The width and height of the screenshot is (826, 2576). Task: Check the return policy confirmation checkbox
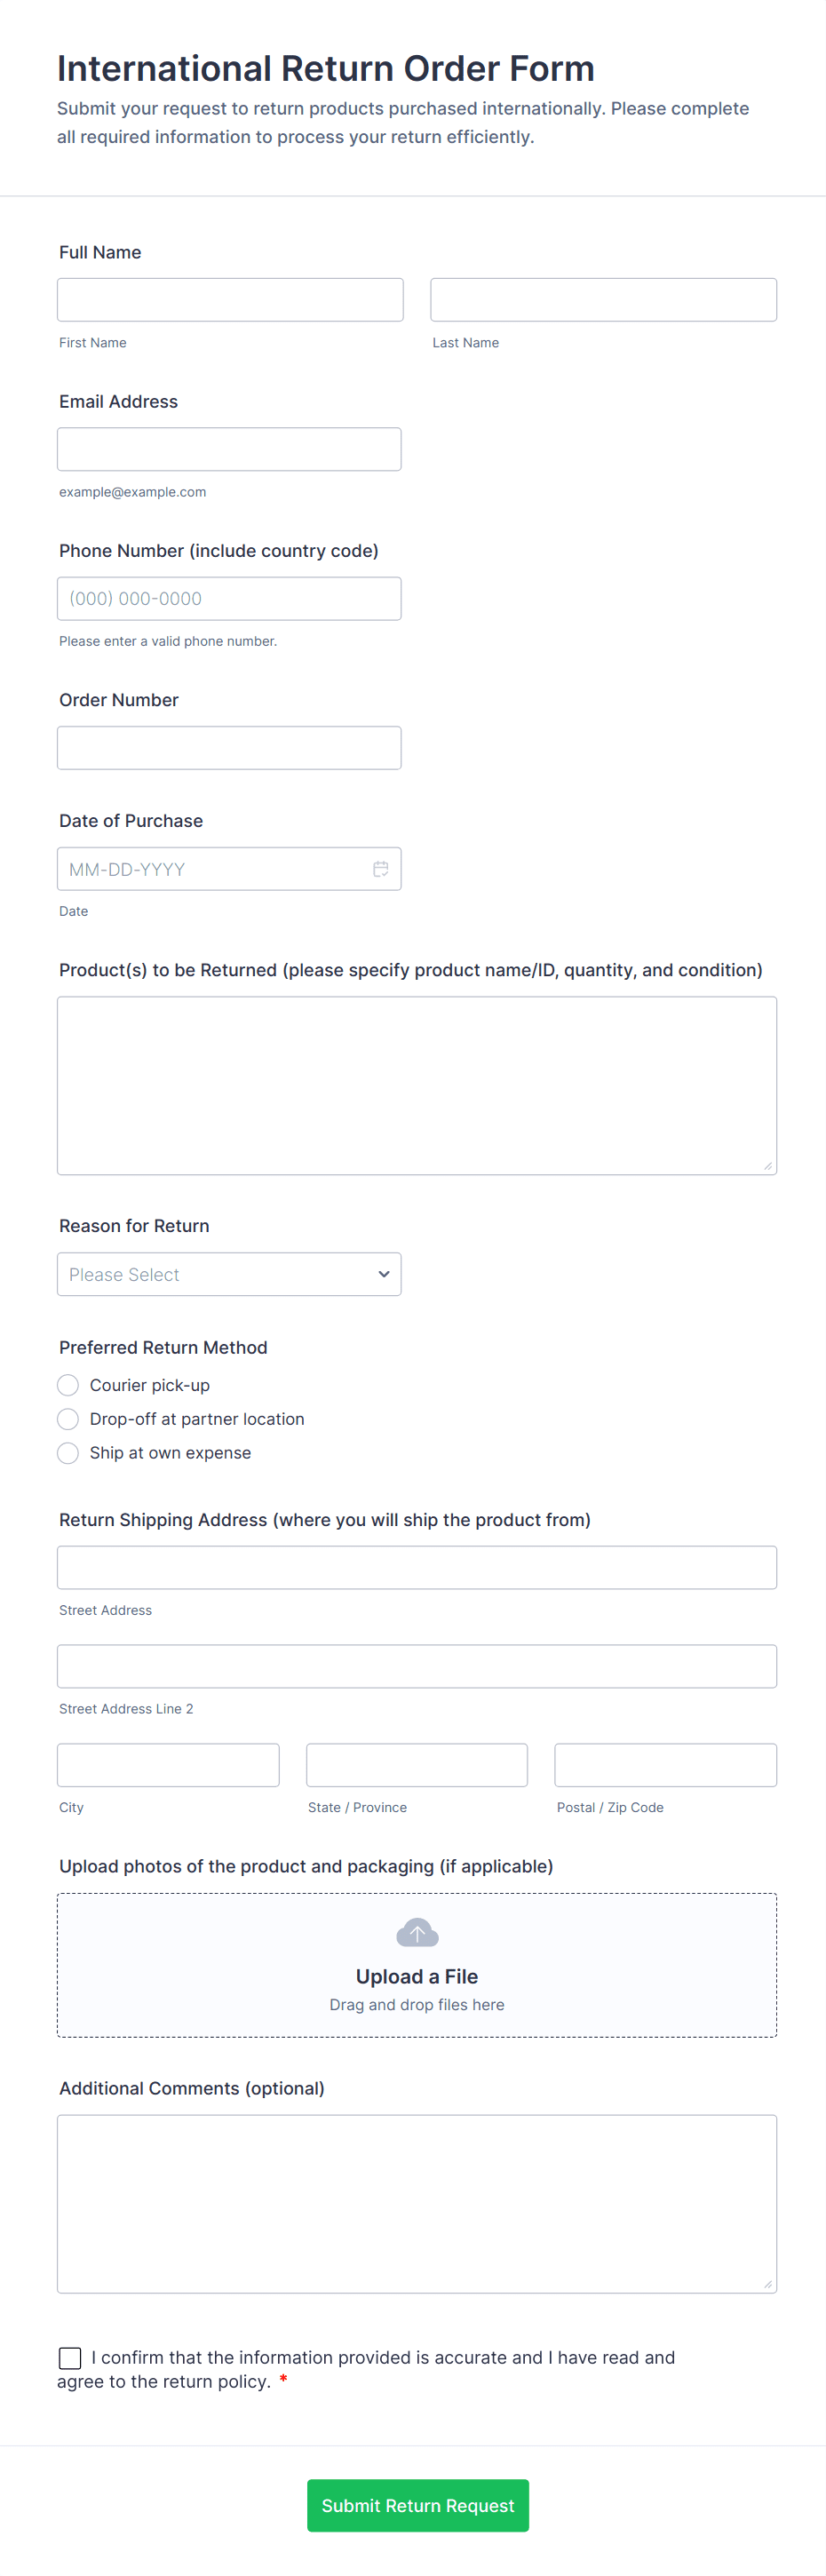pos(70,2358)
